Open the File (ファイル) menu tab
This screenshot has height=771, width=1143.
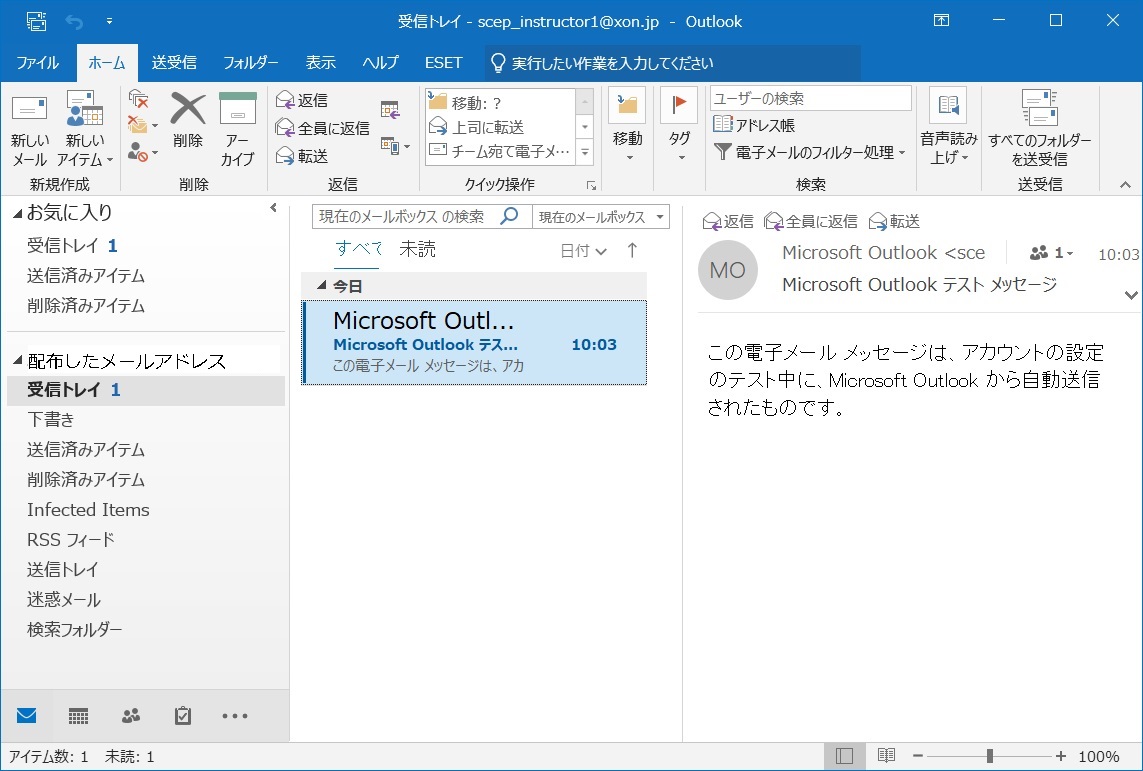tap(38, 63)
